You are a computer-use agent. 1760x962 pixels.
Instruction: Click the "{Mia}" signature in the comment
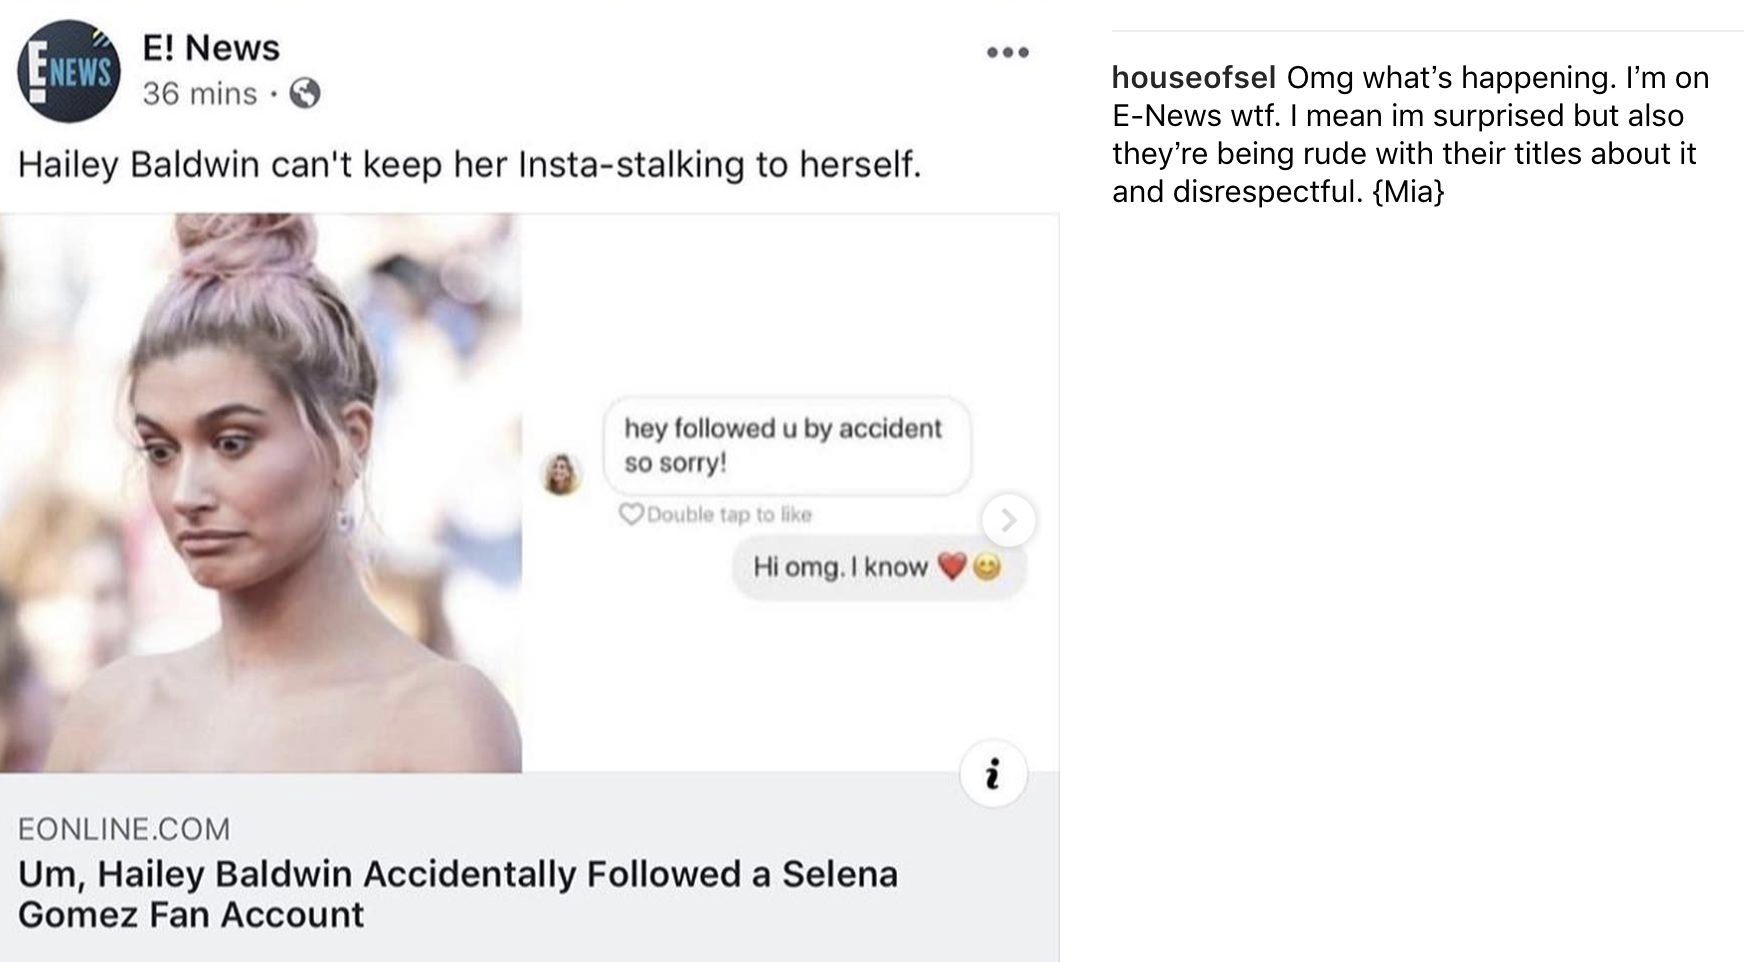point(1408,191)
